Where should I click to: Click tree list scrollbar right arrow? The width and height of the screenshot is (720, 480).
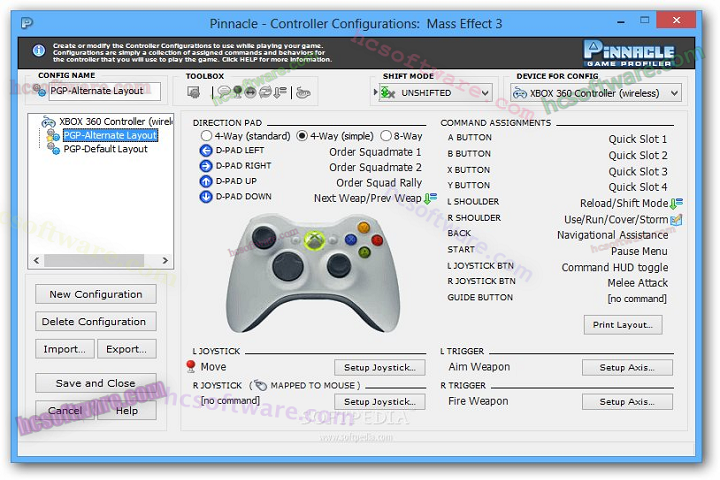tap(165, 260)
